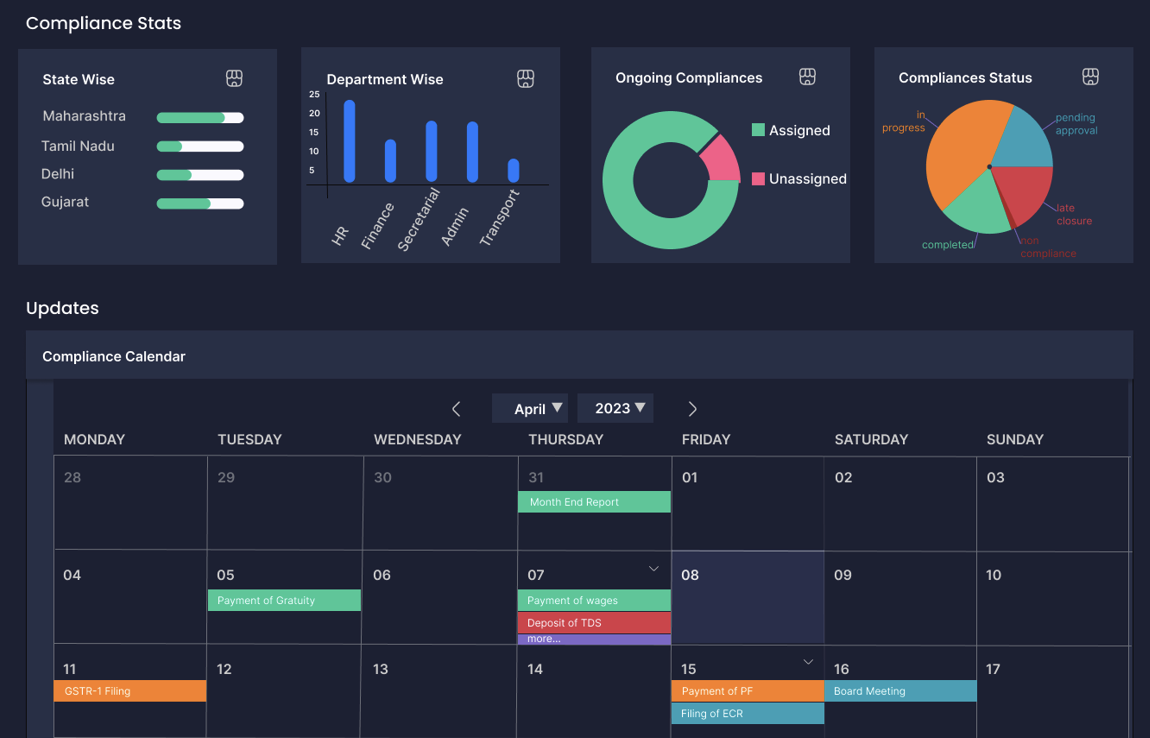1150x738 pixels.
Task: Open the Board Meeting event
Action: pos(900,691)
